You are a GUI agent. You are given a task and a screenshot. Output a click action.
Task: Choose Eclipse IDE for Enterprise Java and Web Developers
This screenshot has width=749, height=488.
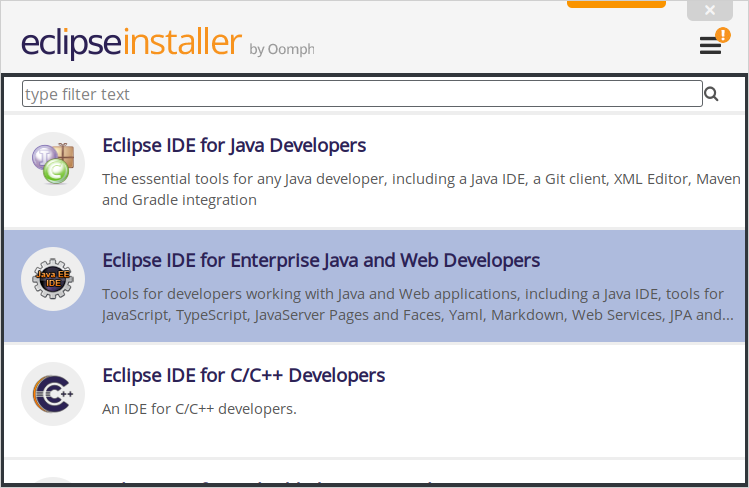point(321,261)
